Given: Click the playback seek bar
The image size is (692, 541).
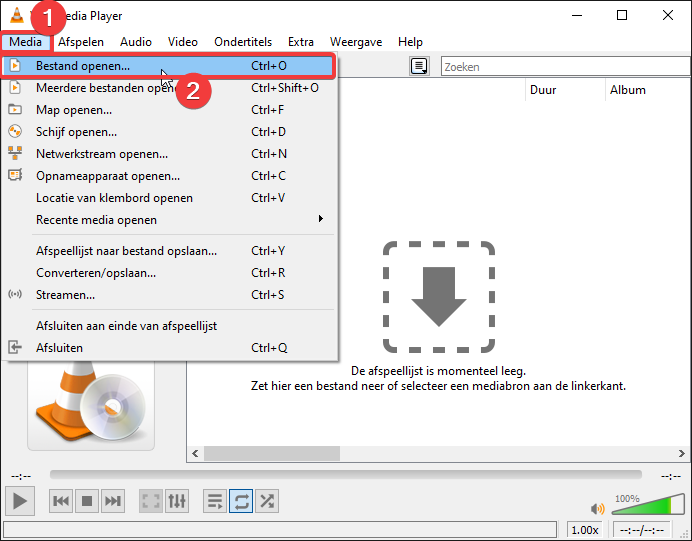Looking at the screenshot, I should 346,474.
